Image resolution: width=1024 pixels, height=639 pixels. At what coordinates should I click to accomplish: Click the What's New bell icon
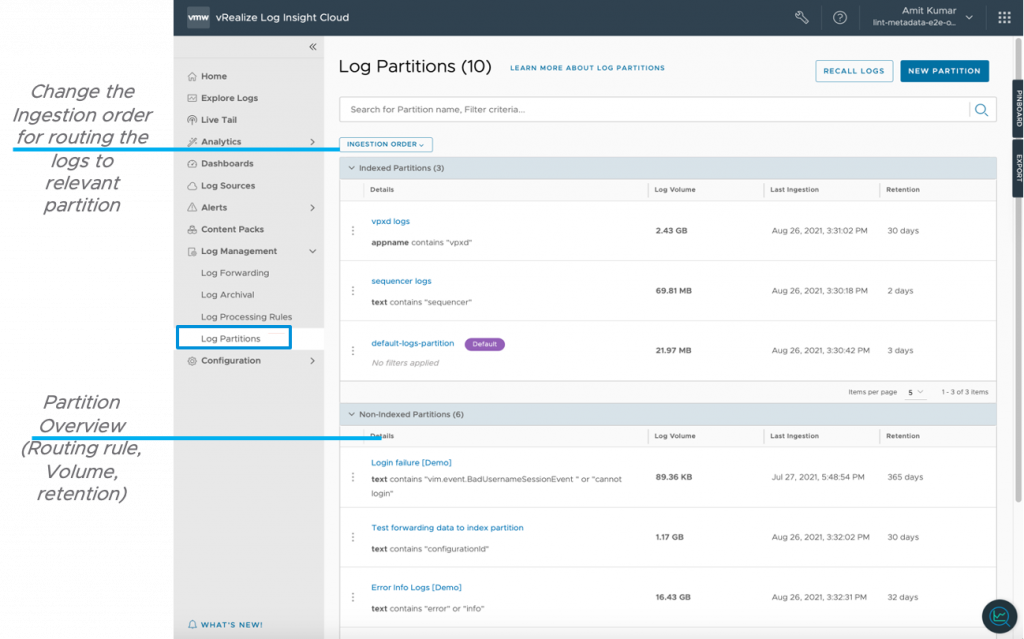[x=192, y=624]
